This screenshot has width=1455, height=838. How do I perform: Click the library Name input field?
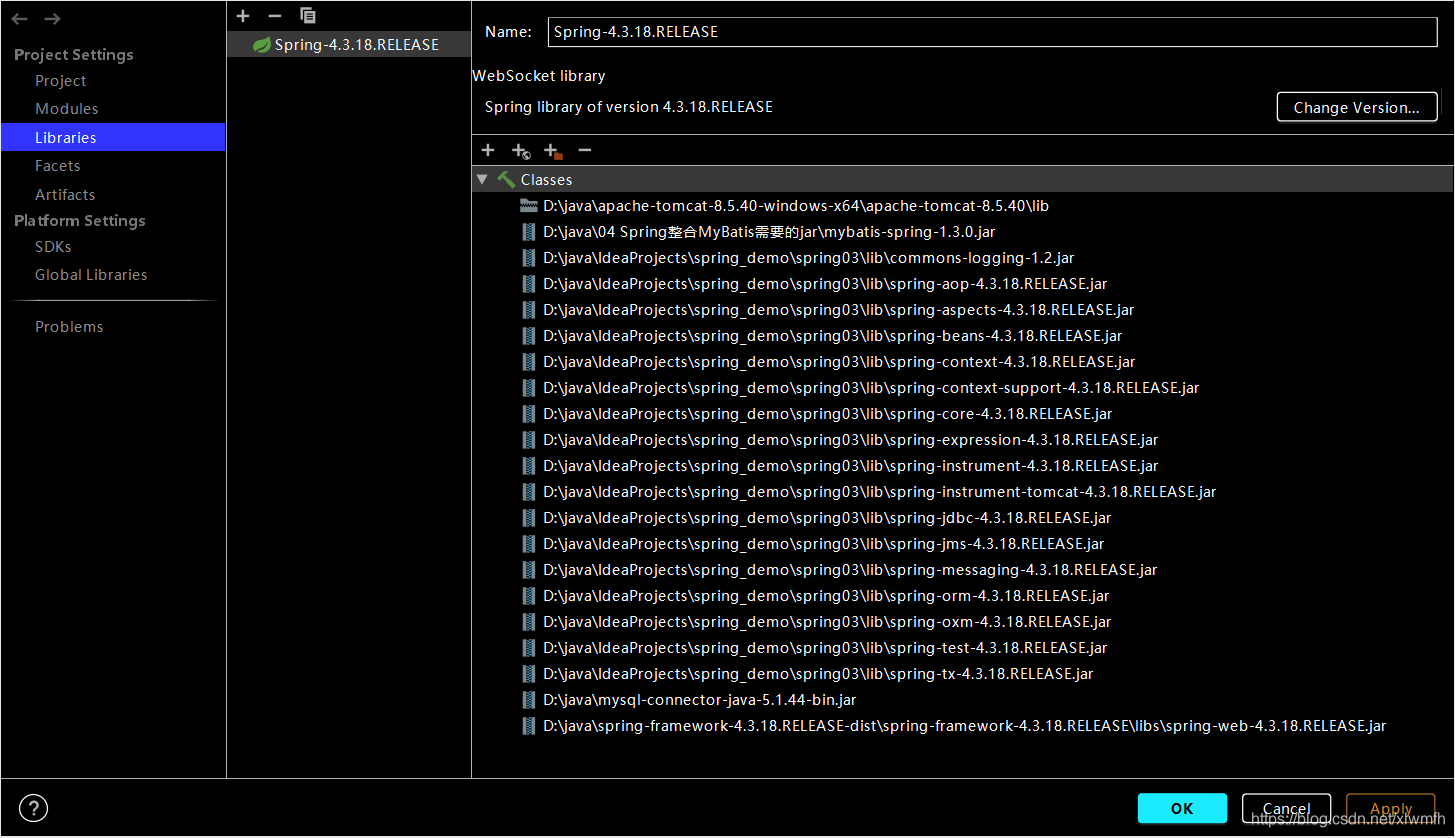click(993, 32)
